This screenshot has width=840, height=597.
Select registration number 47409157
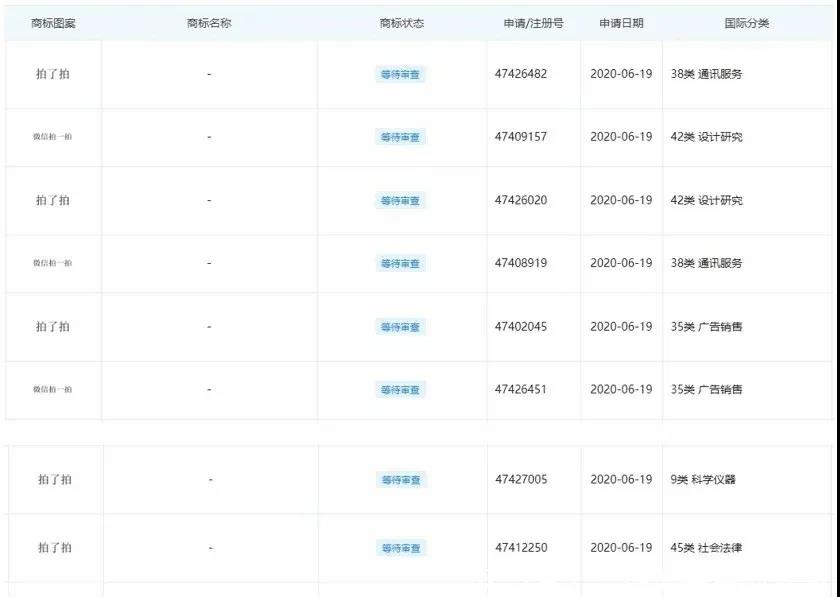pos(521,137)
